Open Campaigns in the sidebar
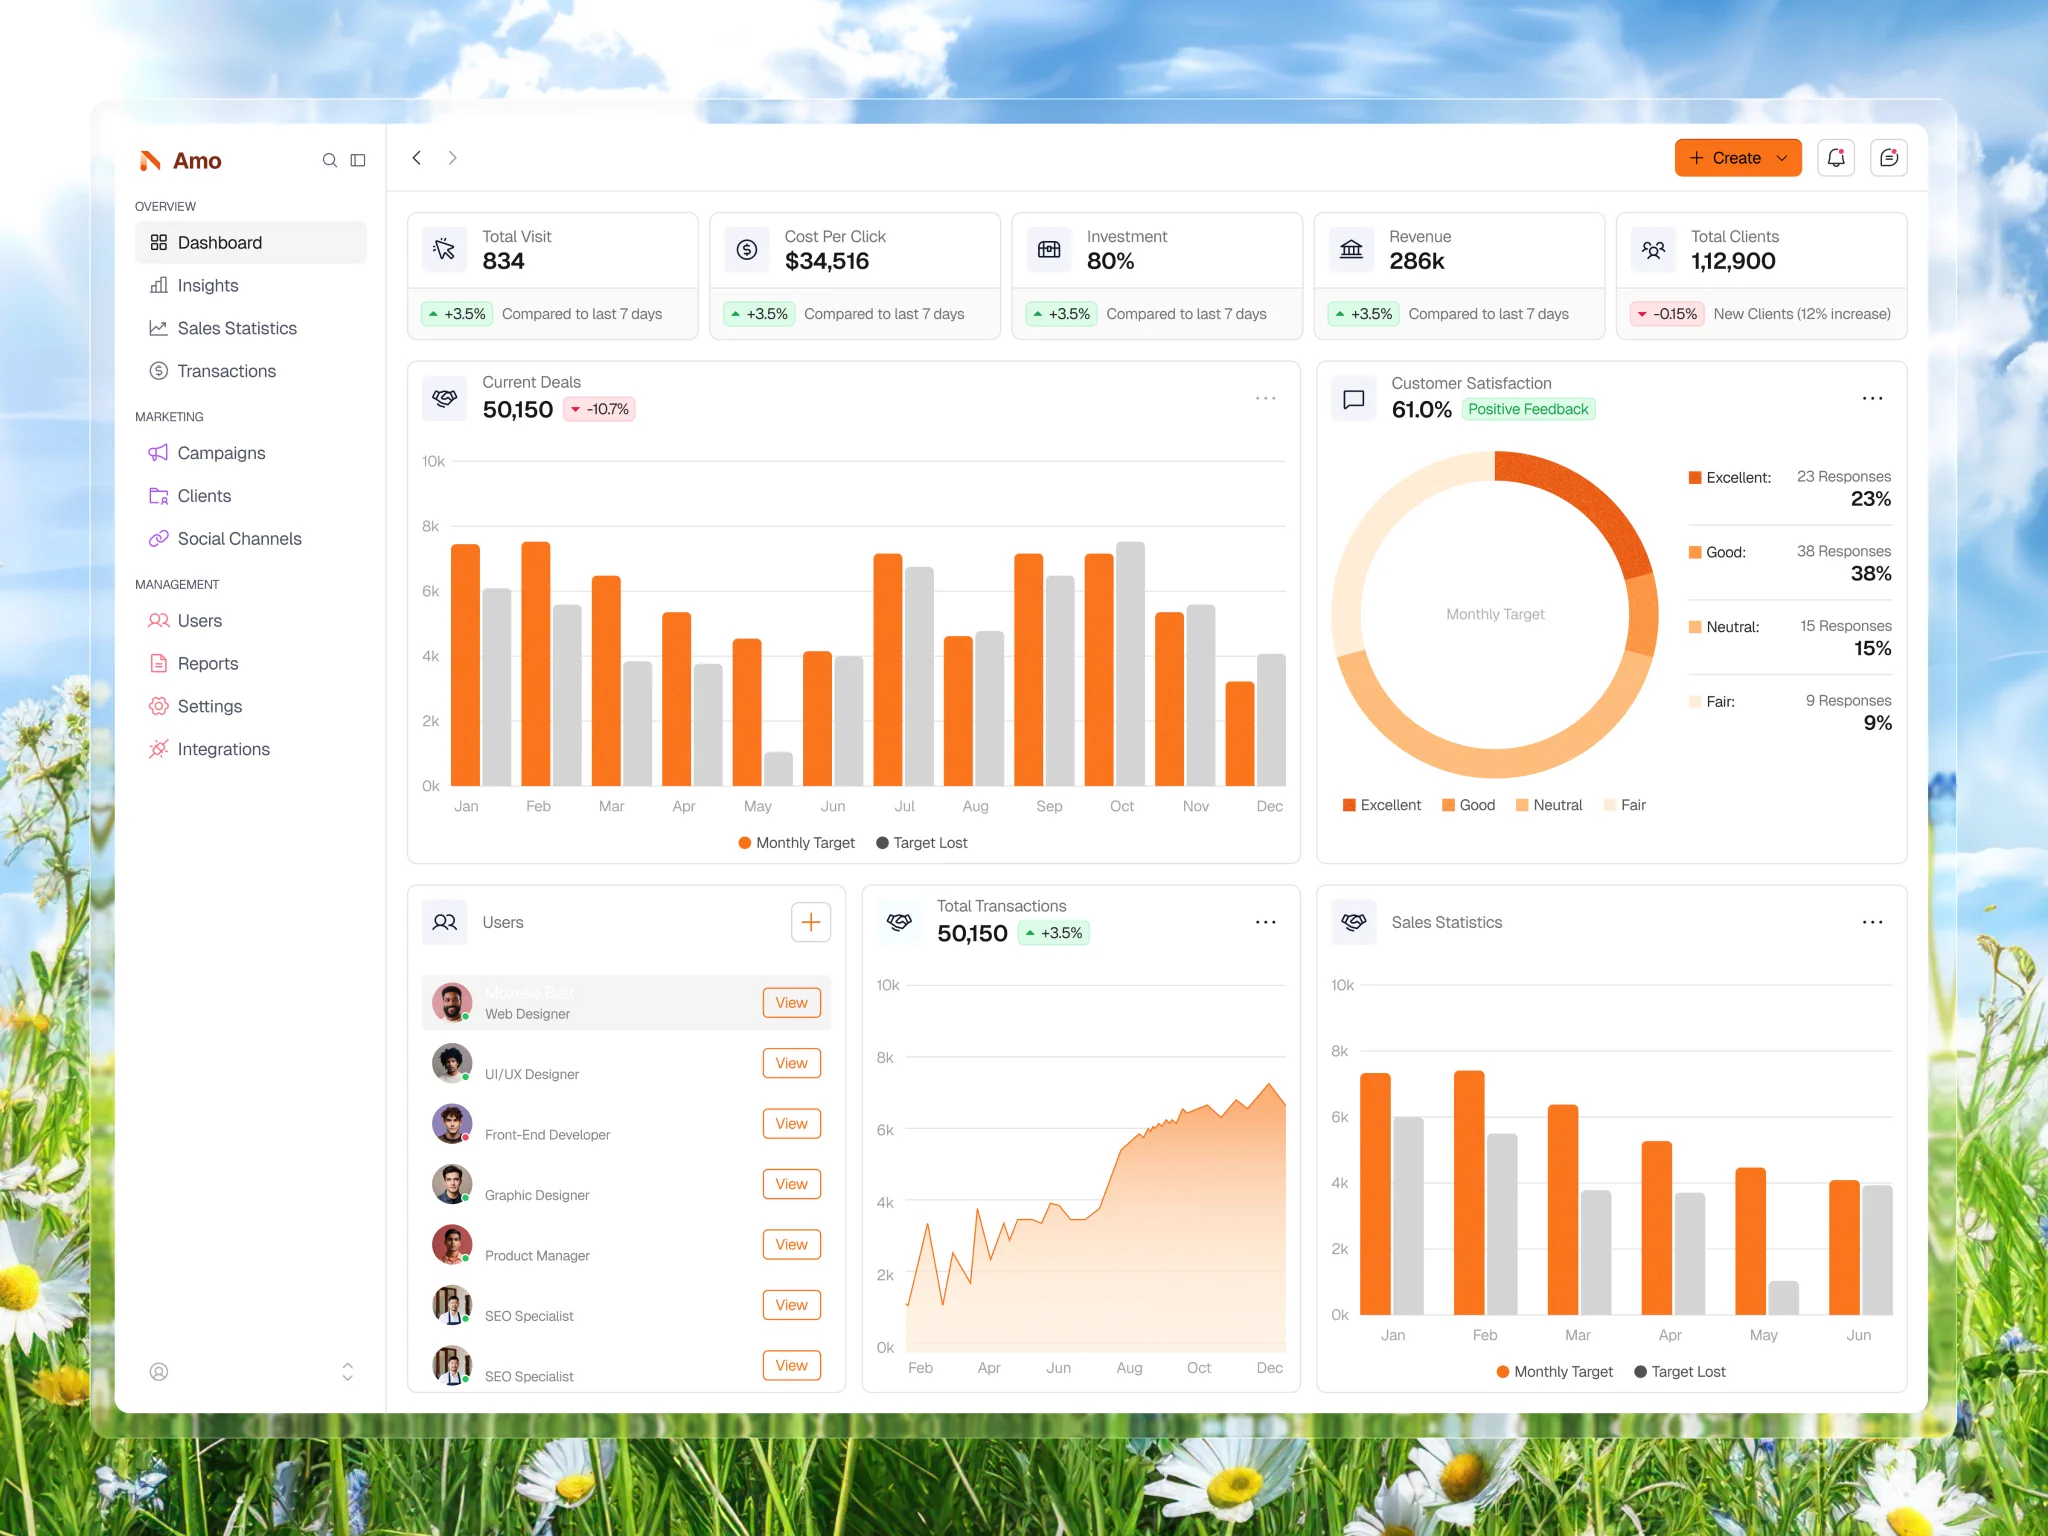 pyautogui.click(x=251, y=453)
